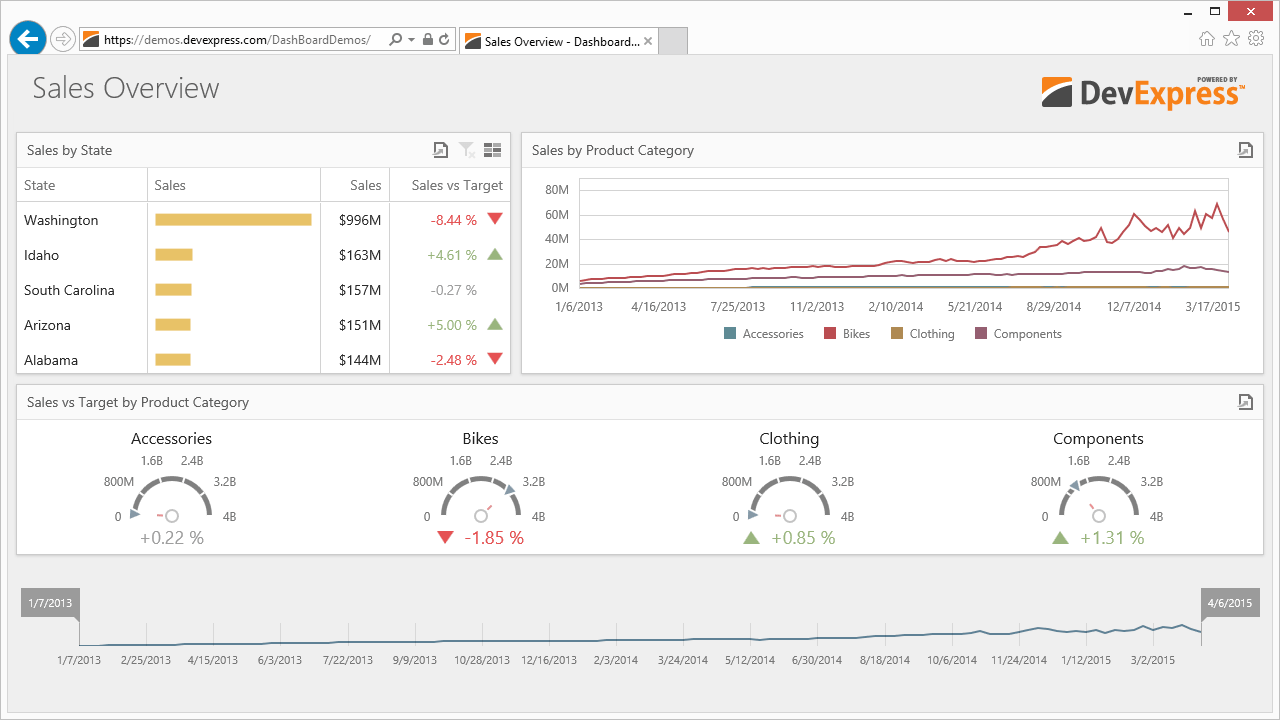Click green up indicator for Idaho
Viewport: 1280px width, 720px height.
coord(494,254)
